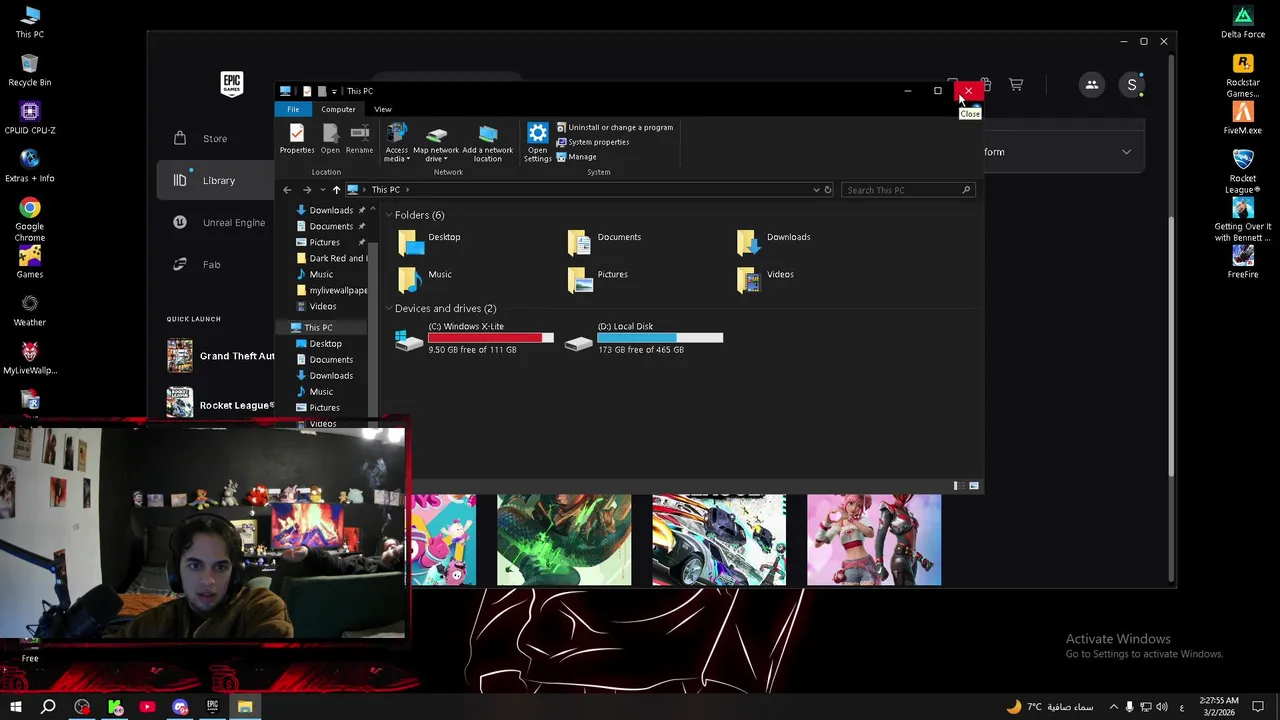Viewport: 1280px width, 720px height.
Task: Click the Properties ribbon icon in File Explorer
Action: tap(296, 139)
